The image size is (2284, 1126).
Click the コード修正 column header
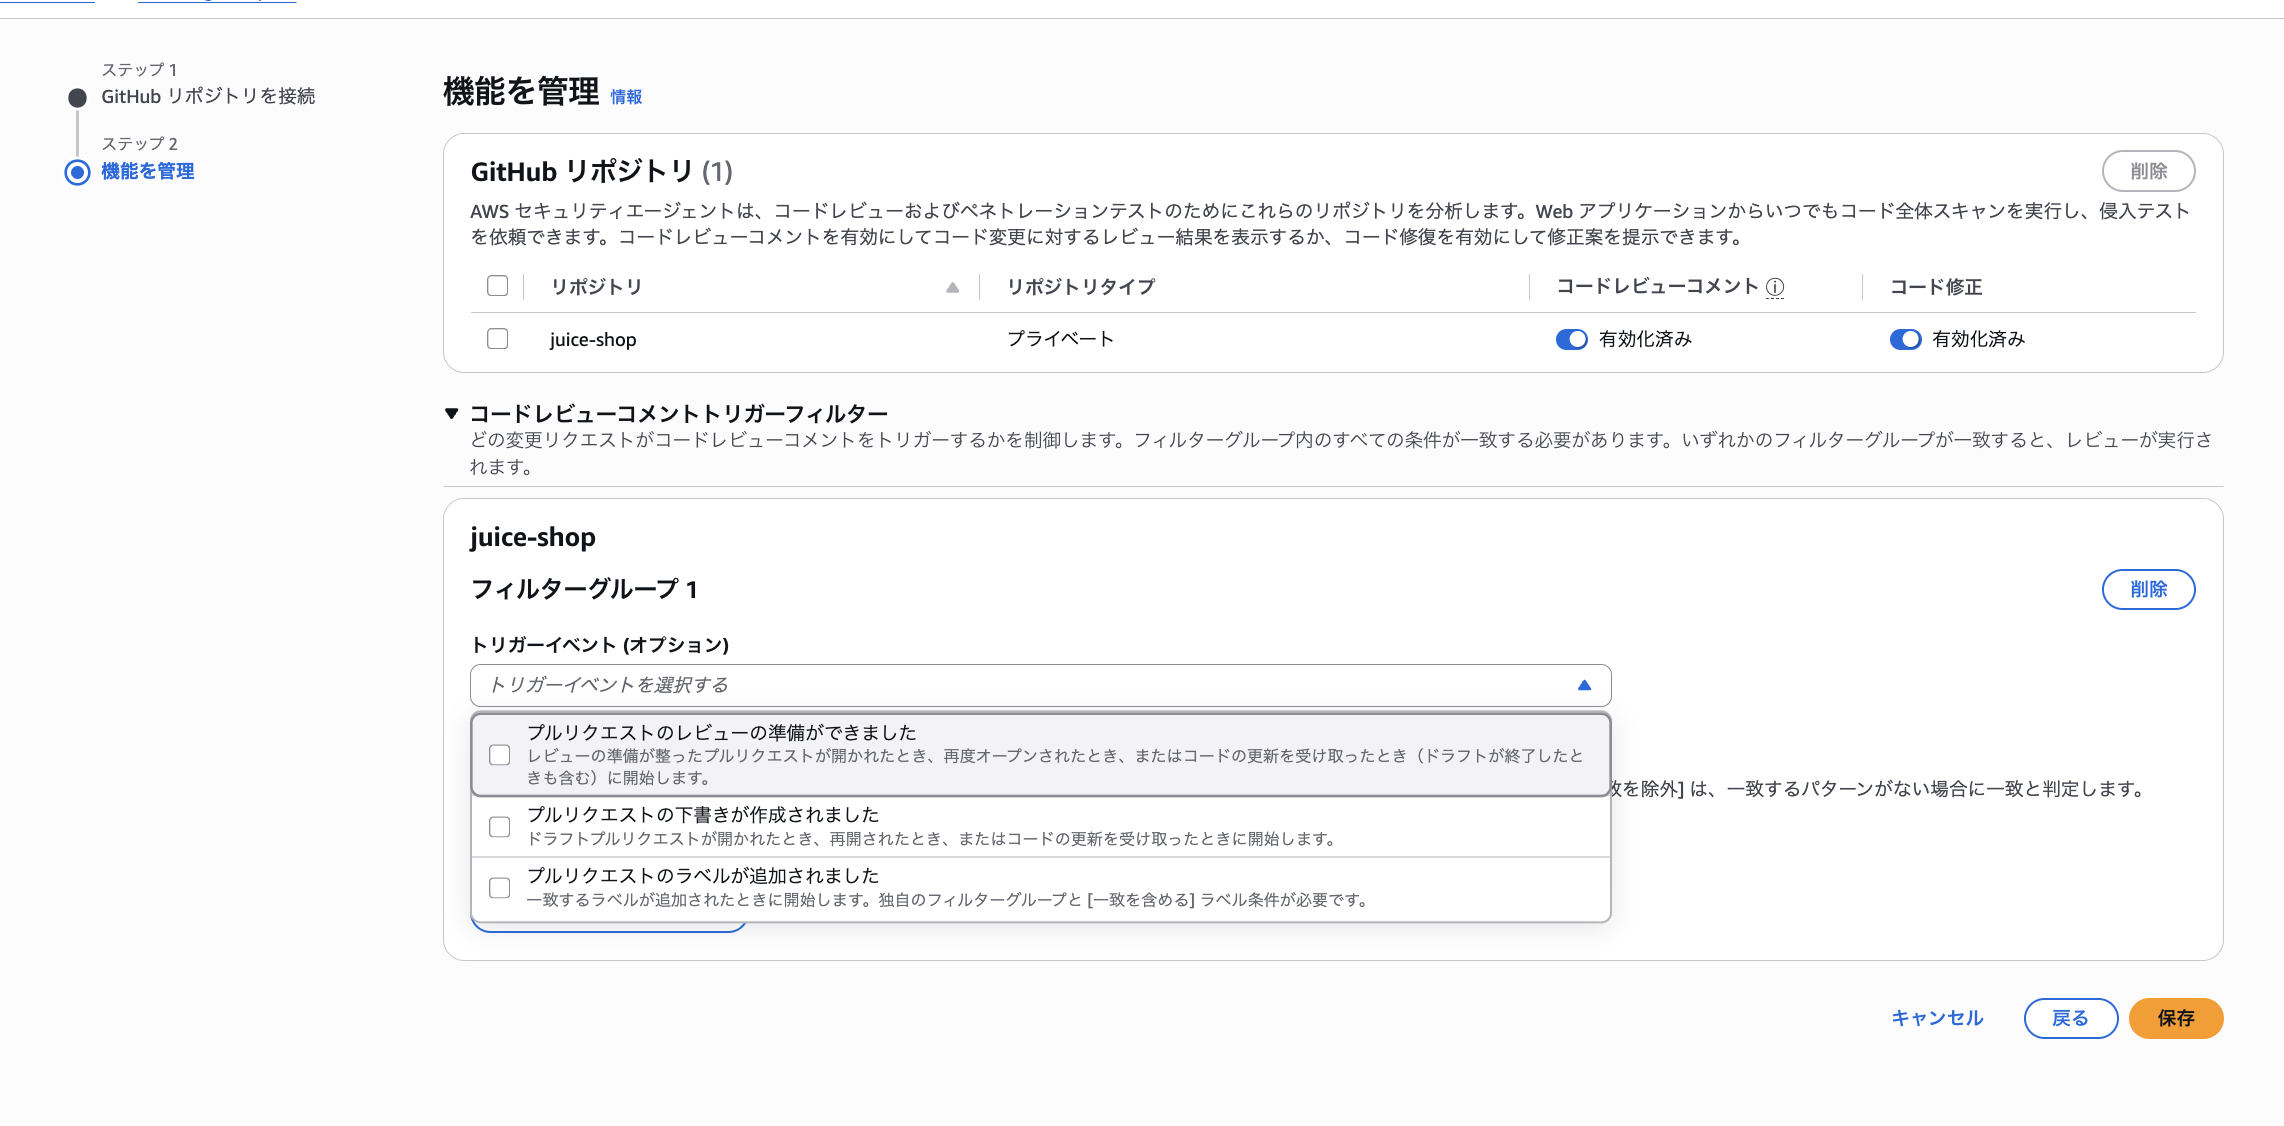pos(1936,287)
